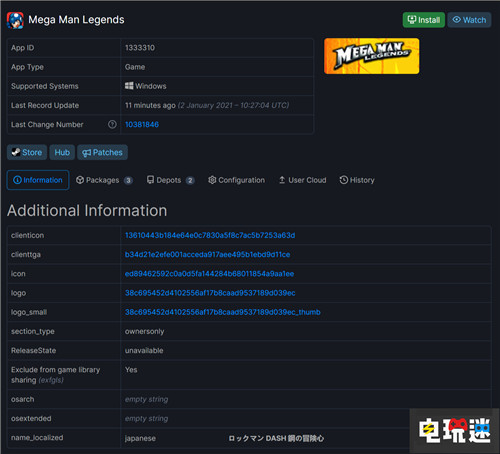This screenshot has width=500, height=454.
Task: Open the logo_small thumb hash link
Action: (x=223, y=312)
